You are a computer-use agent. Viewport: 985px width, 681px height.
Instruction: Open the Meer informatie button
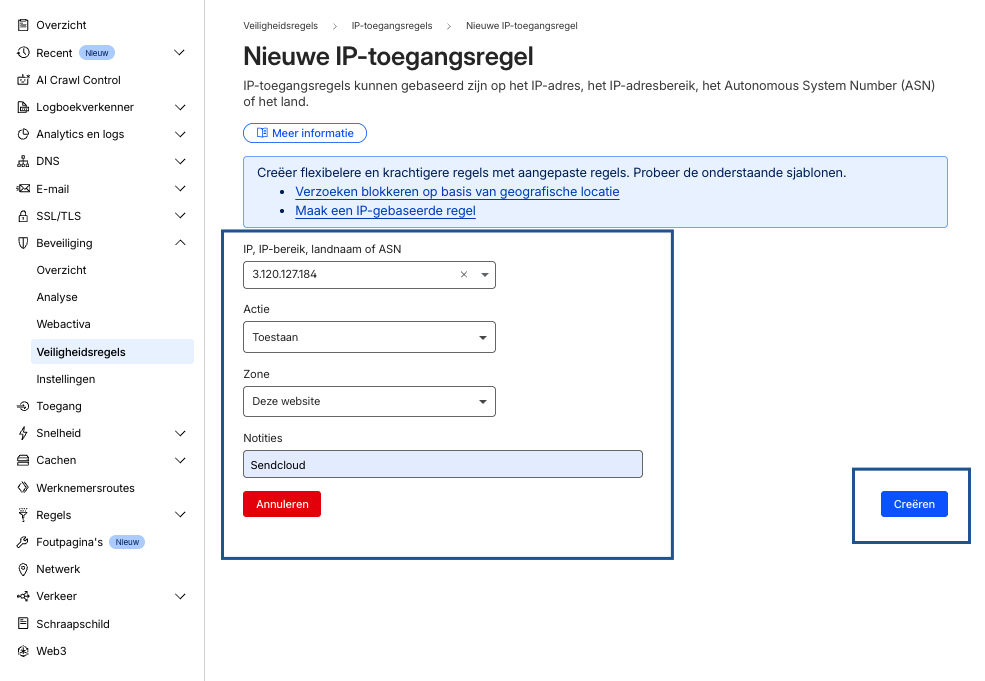click(x=305, y=133)
